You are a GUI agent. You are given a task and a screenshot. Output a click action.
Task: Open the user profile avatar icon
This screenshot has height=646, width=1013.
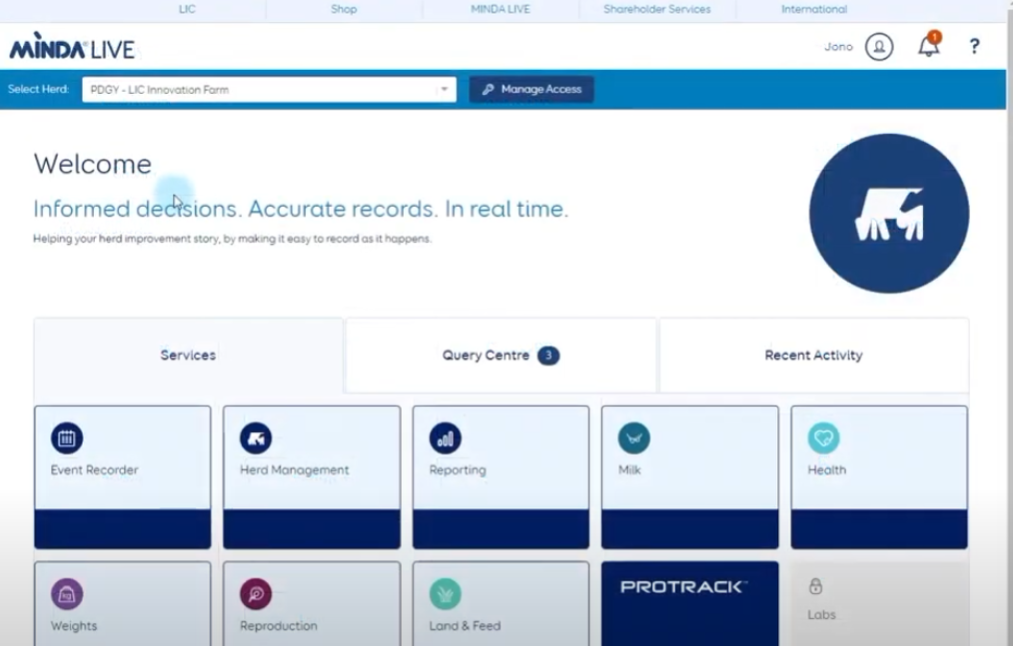pos(879,47)
